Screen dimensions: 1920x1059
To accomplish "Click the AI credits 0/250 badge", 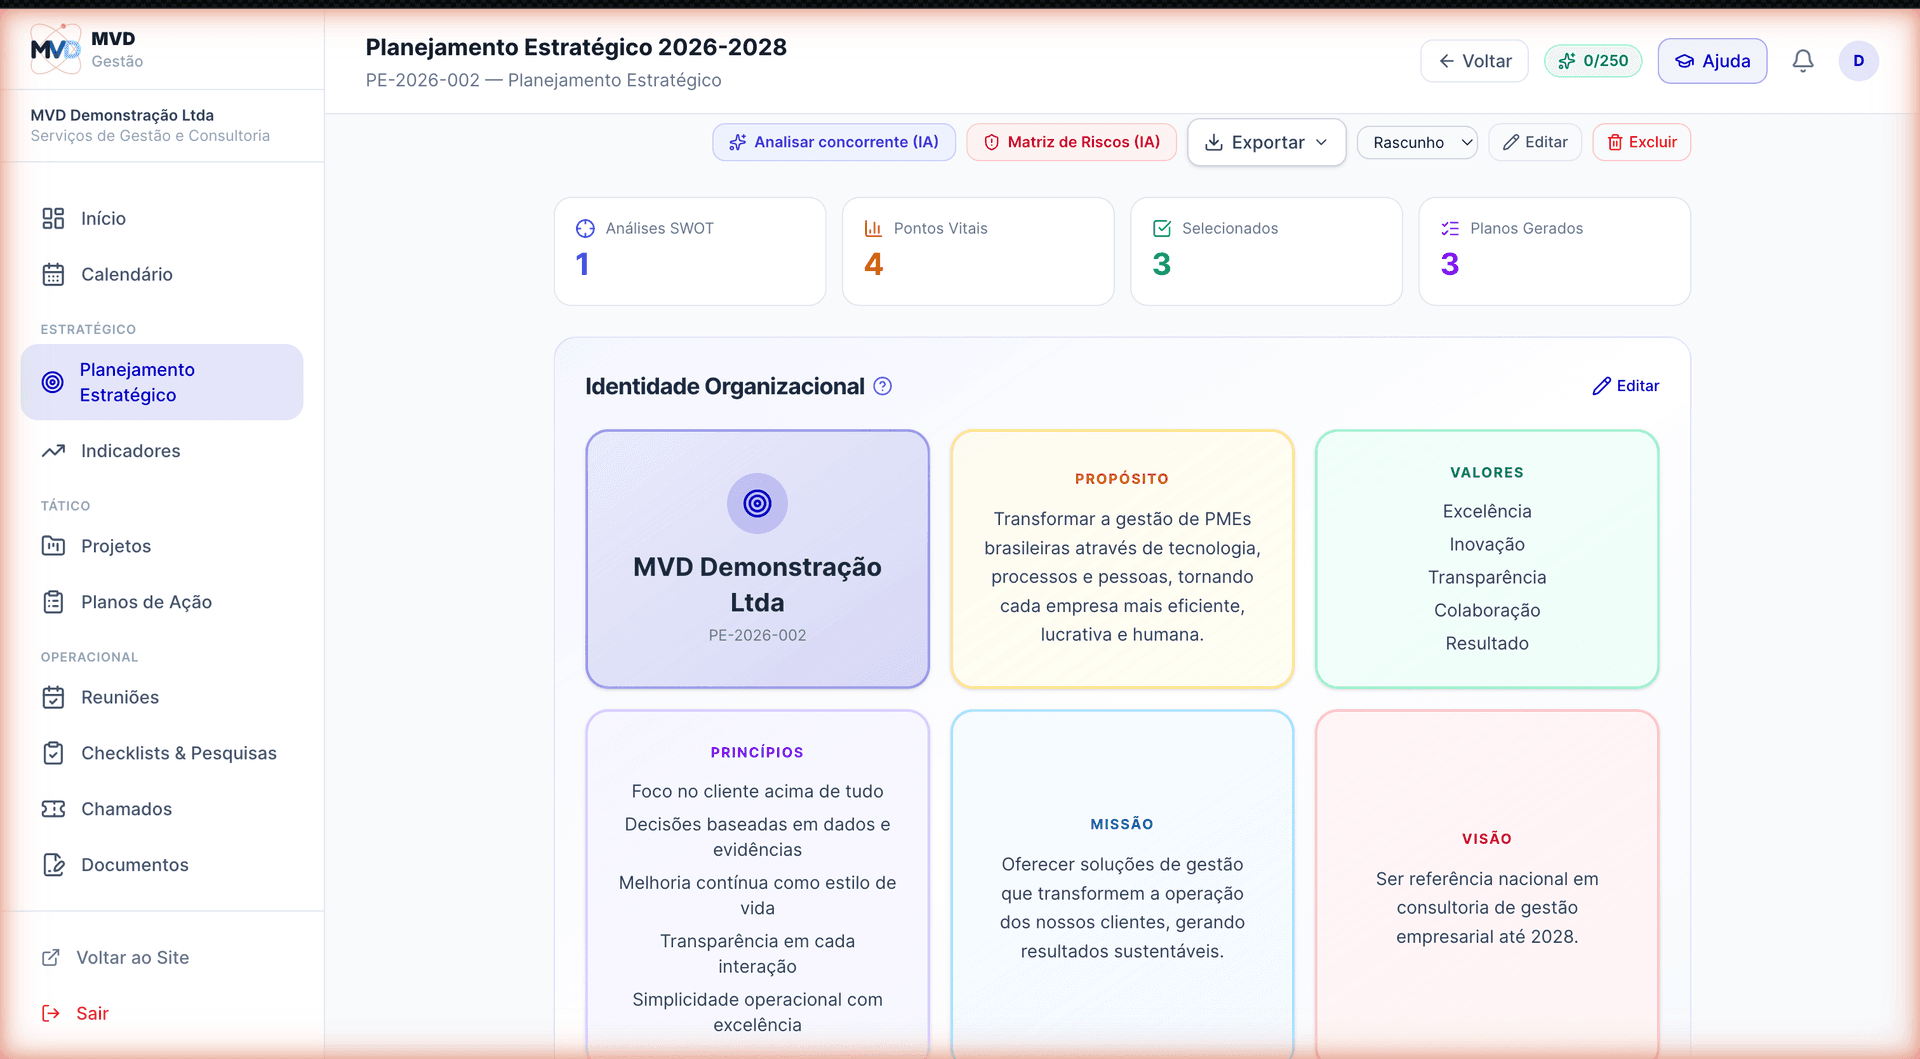I will (x=1593, y=61).
